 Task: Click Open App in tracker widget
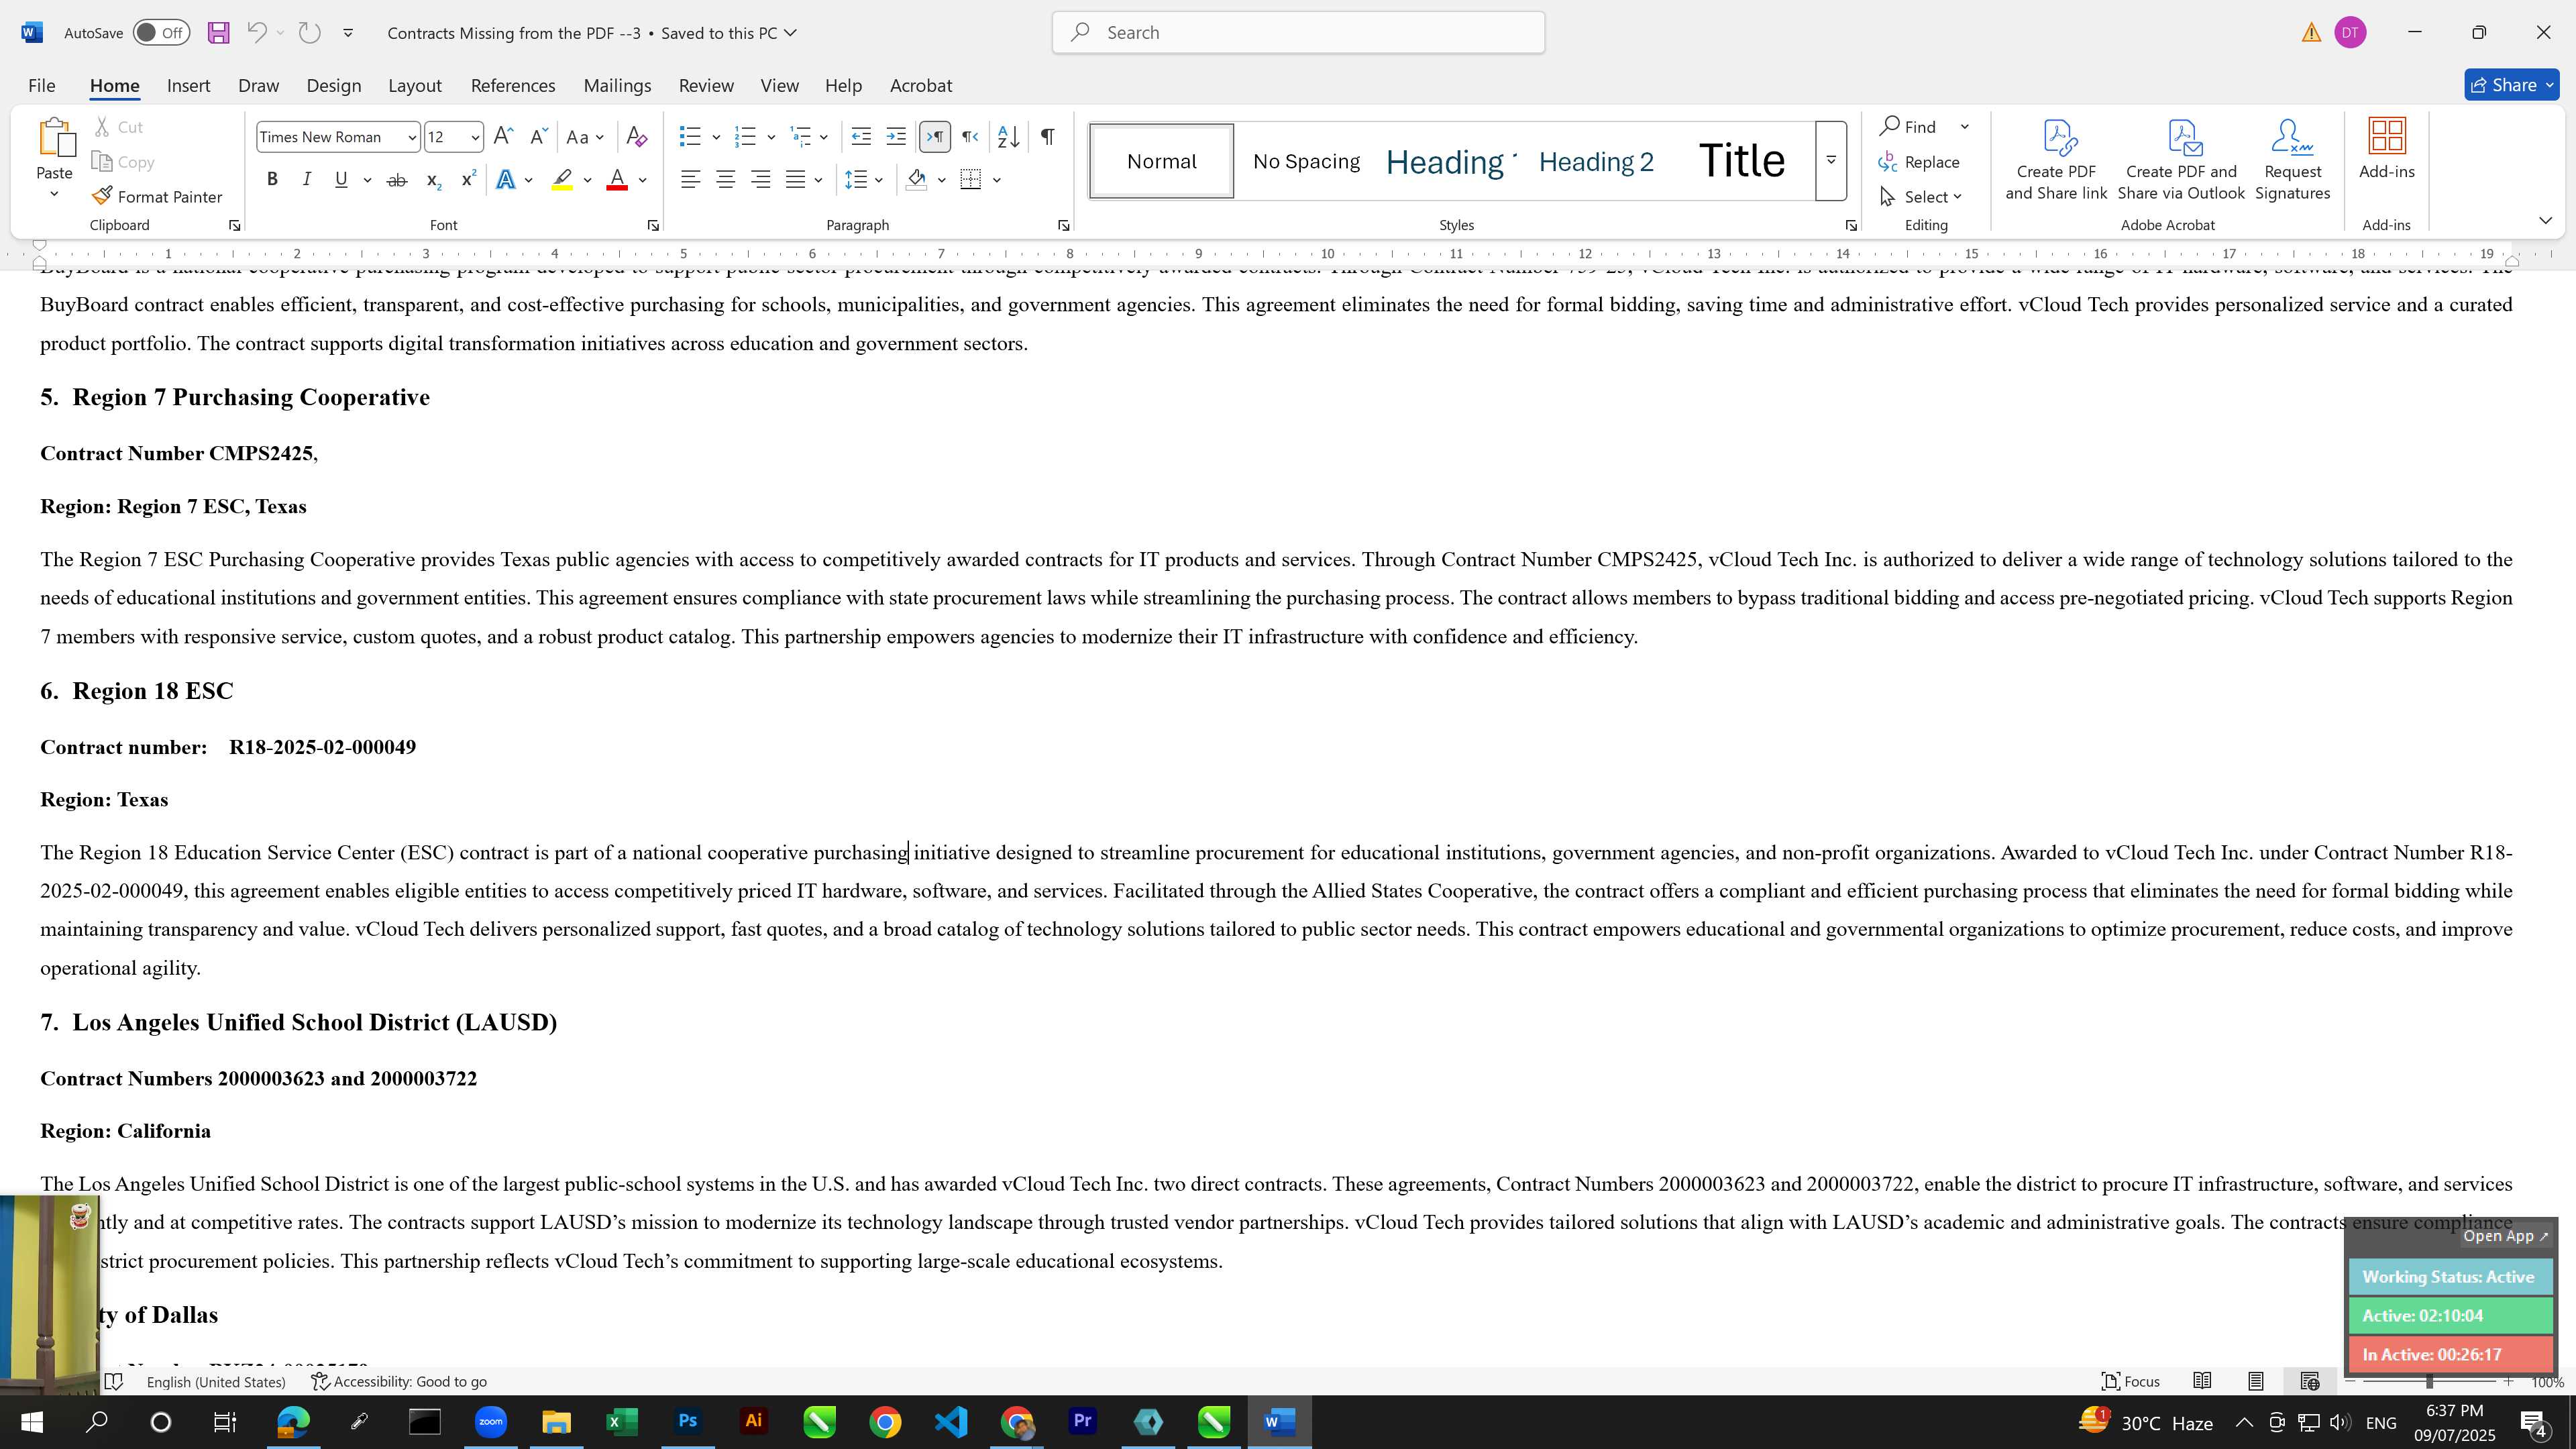click(2506, 1236)
